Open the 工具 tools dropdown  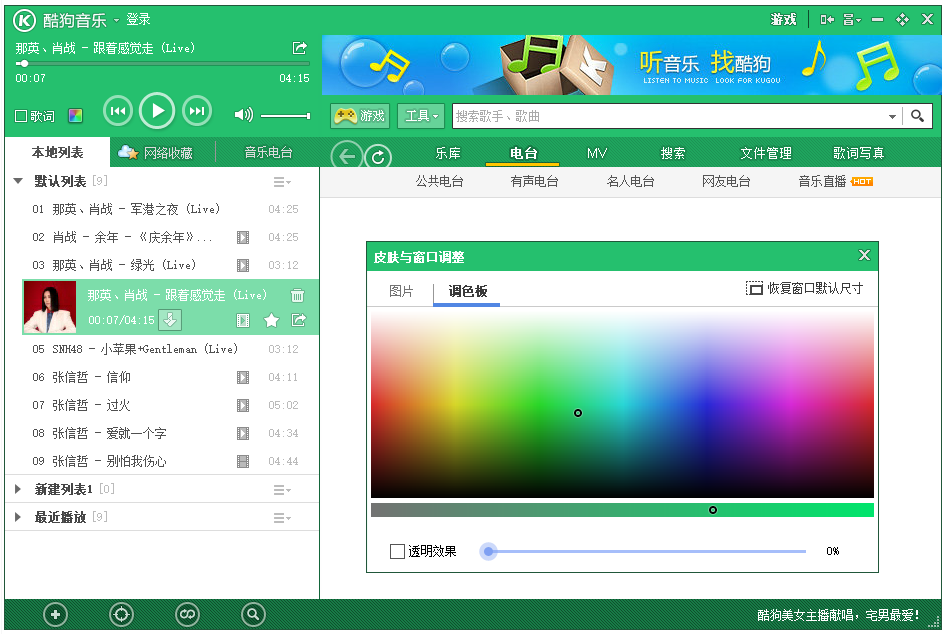coord(421,116)
